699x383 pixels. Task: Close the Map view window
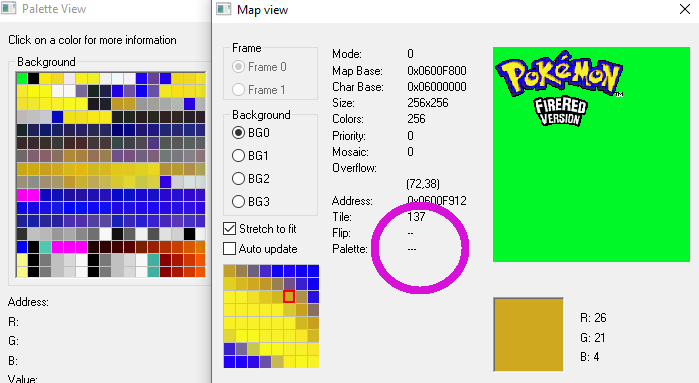pos(685,9)
